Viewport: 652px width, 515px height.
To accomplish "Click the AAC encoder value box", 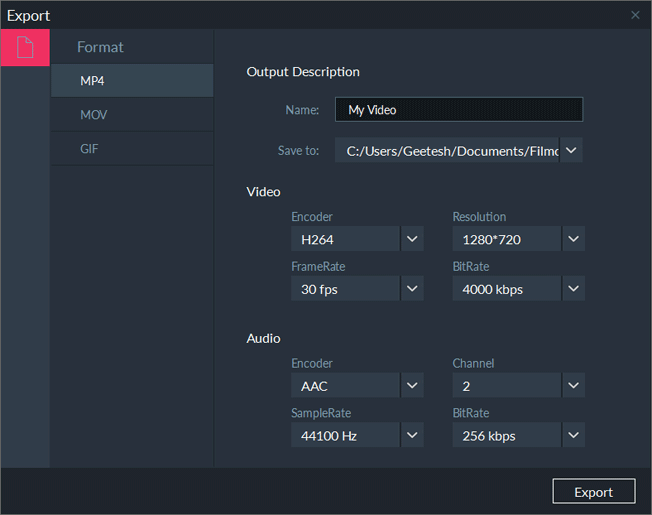I will (x=345, y=385).
